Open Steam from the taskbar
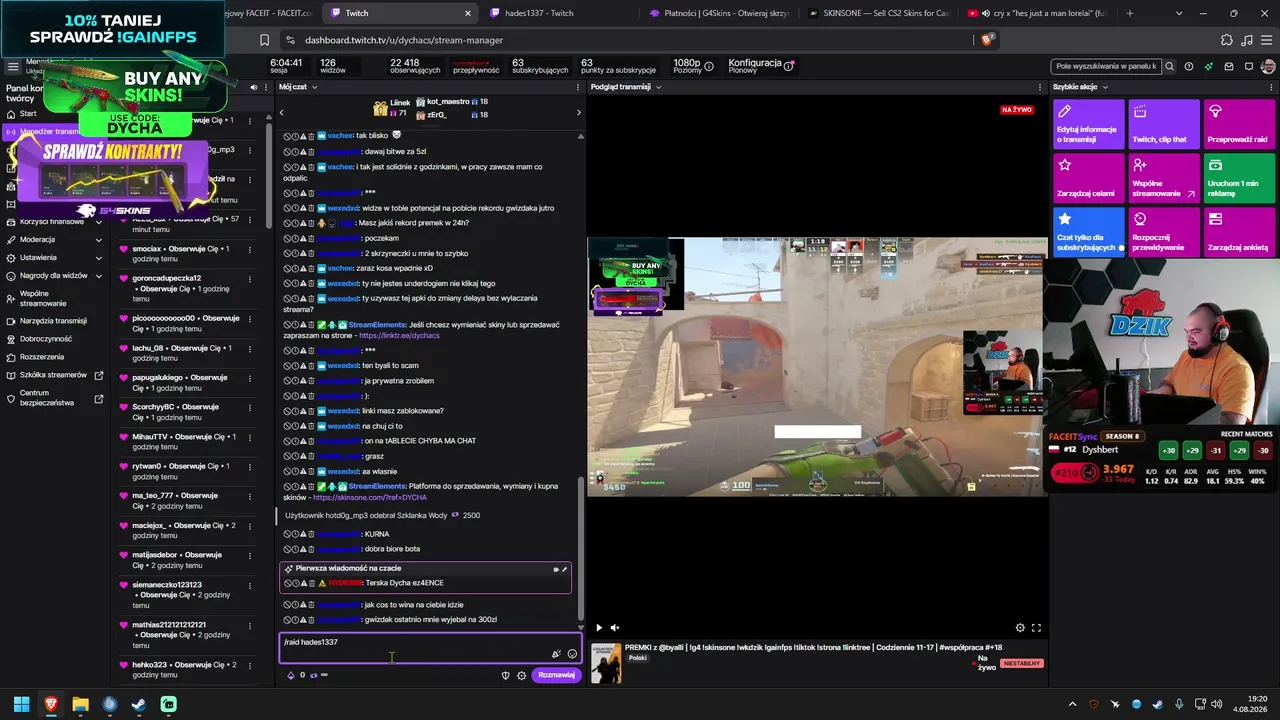The image size is (1280, 720). (139, 704)
